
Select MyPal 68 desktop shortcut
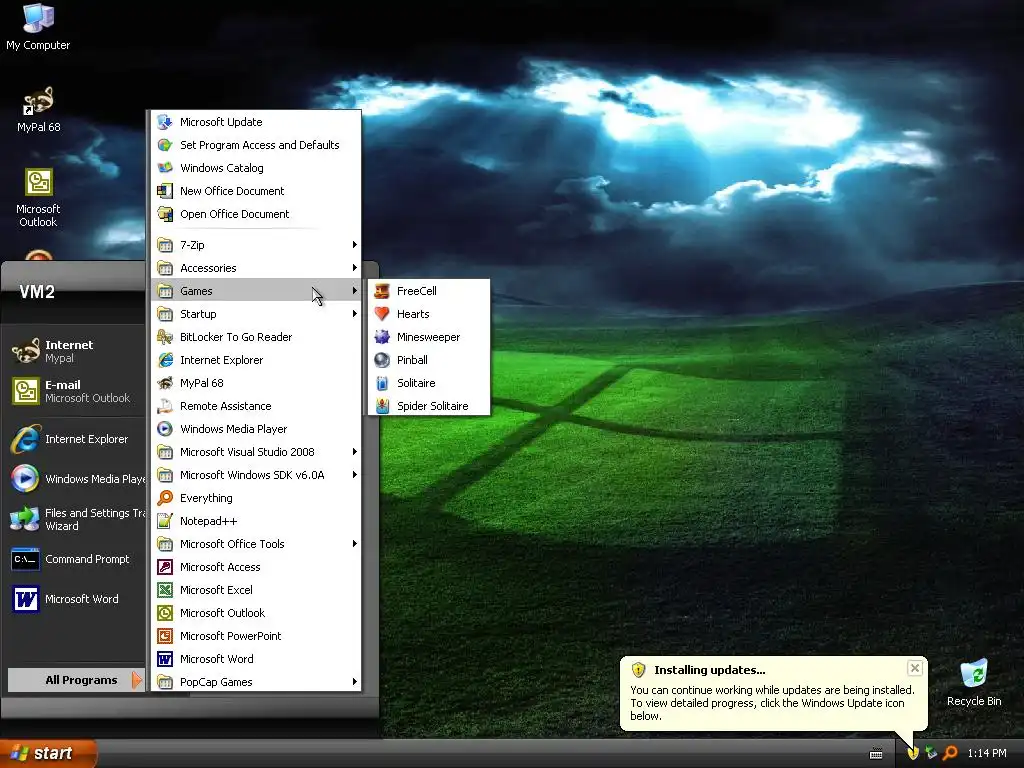pyautogui.click(x=39, y=109)
